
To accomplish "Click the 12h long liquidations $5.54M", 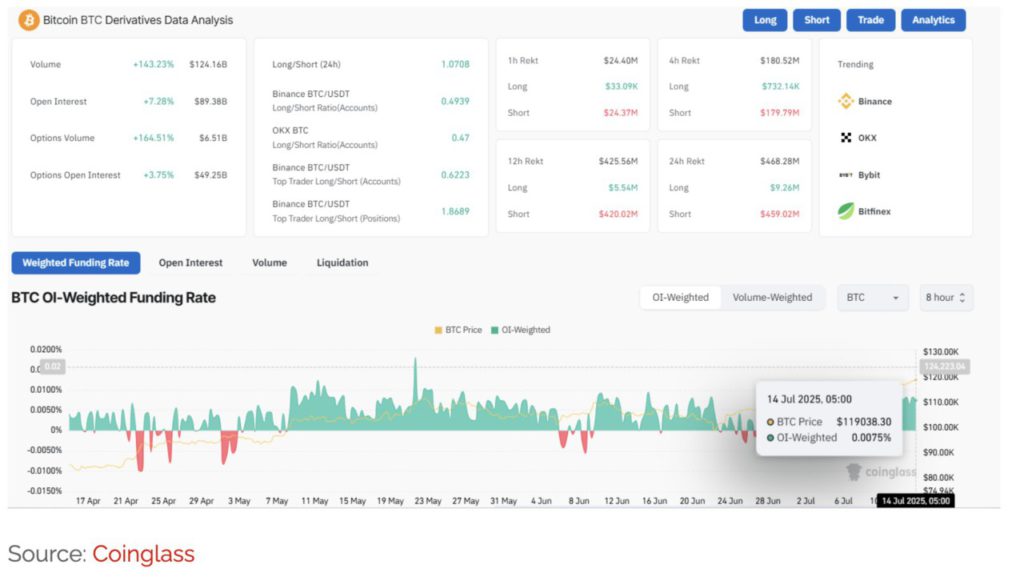I will pos(623,187).
